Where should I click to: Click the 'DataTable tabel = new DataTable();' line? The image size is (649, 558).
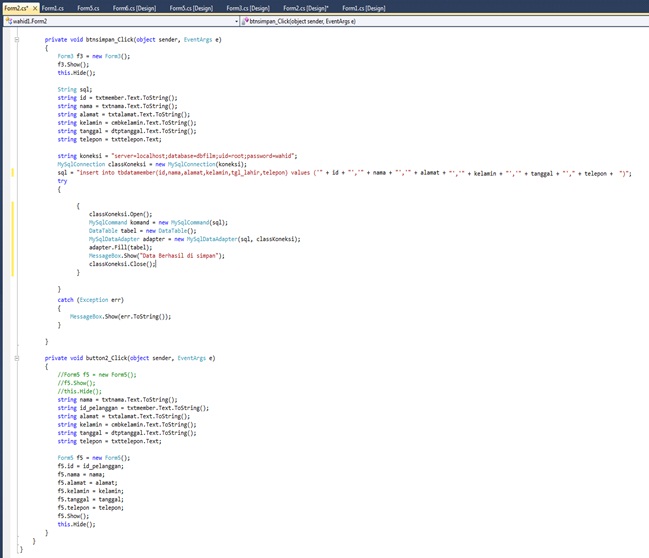(142, 231)
